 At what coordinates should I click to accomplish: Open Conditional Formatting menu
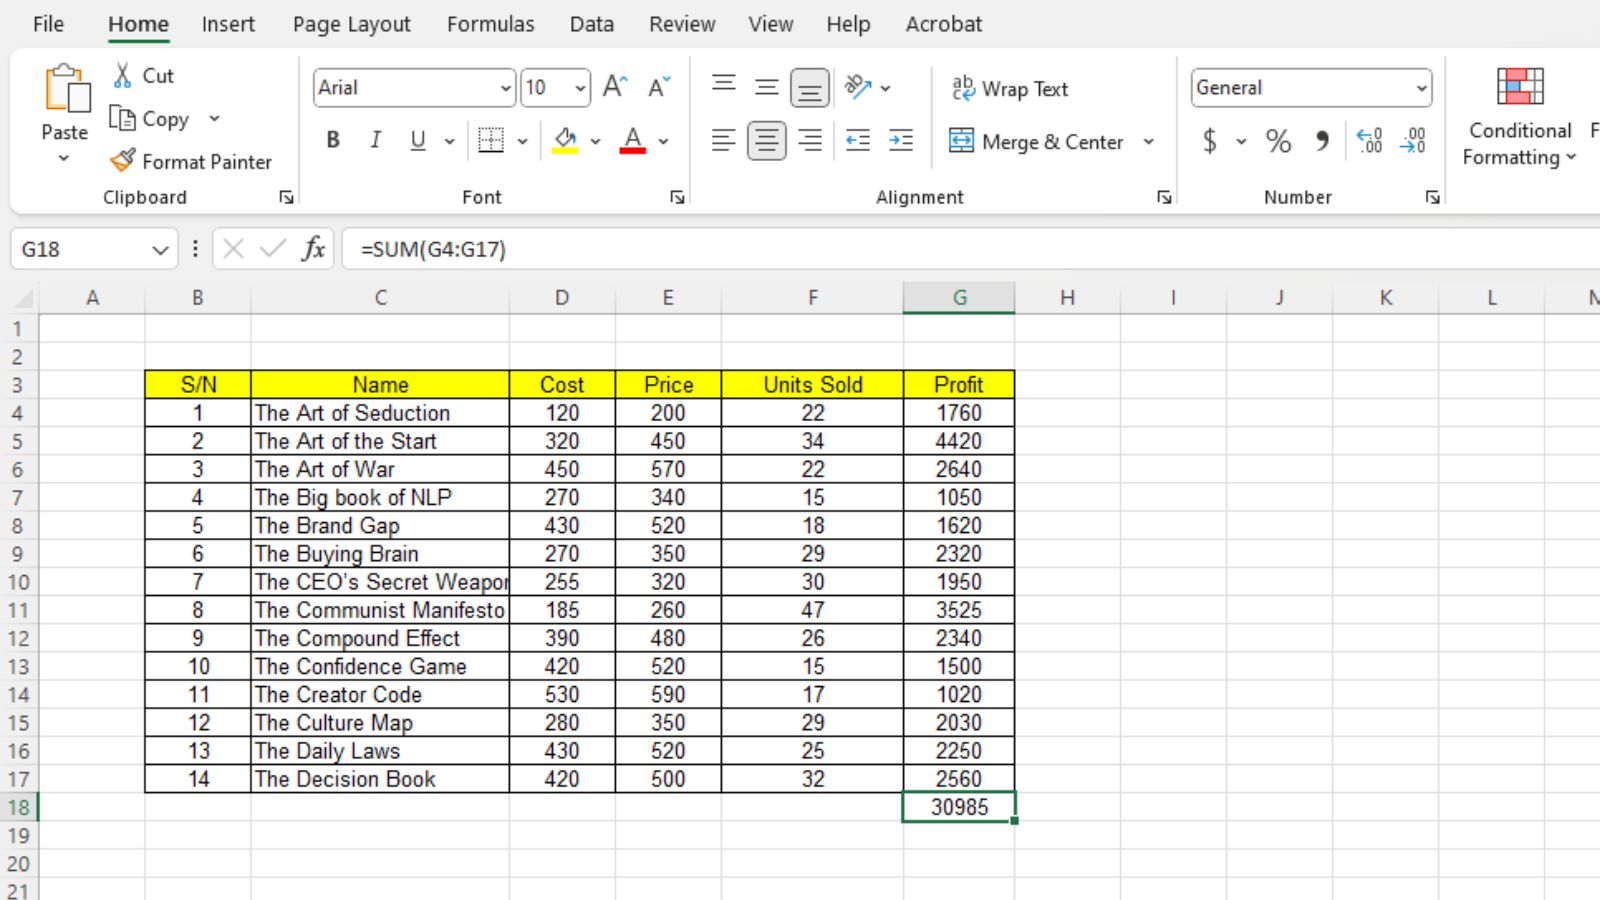pyautogui.click(x=1519, y=116)
